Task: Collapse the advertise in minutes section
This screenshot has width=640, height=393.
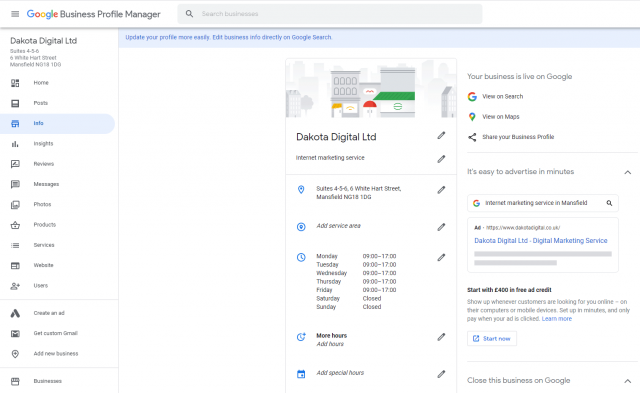Action: pyautogui.click(x=627, y=172)
